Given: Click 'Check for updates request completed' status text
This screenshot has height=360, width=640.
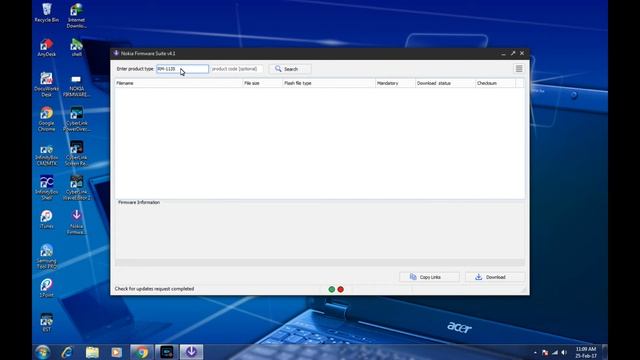Looking at the screenshot, I should click(x=154, y=289).
